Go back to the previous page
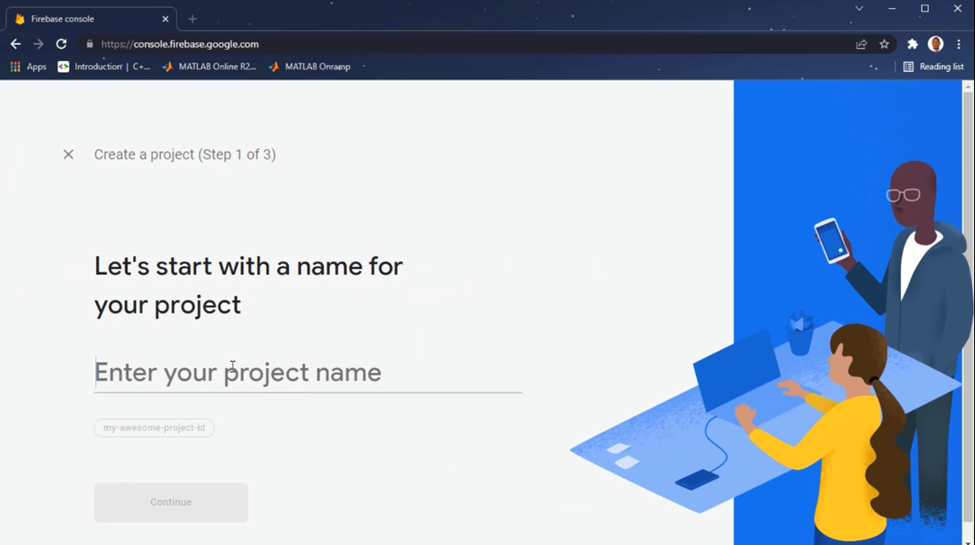 click(16, 44)
